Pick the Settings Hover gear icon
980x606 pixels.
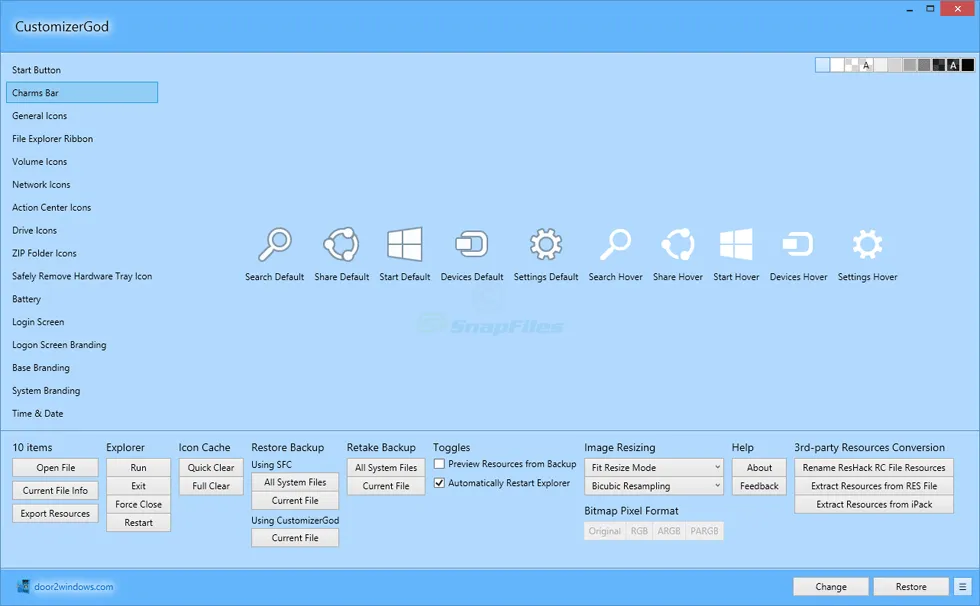867,245
